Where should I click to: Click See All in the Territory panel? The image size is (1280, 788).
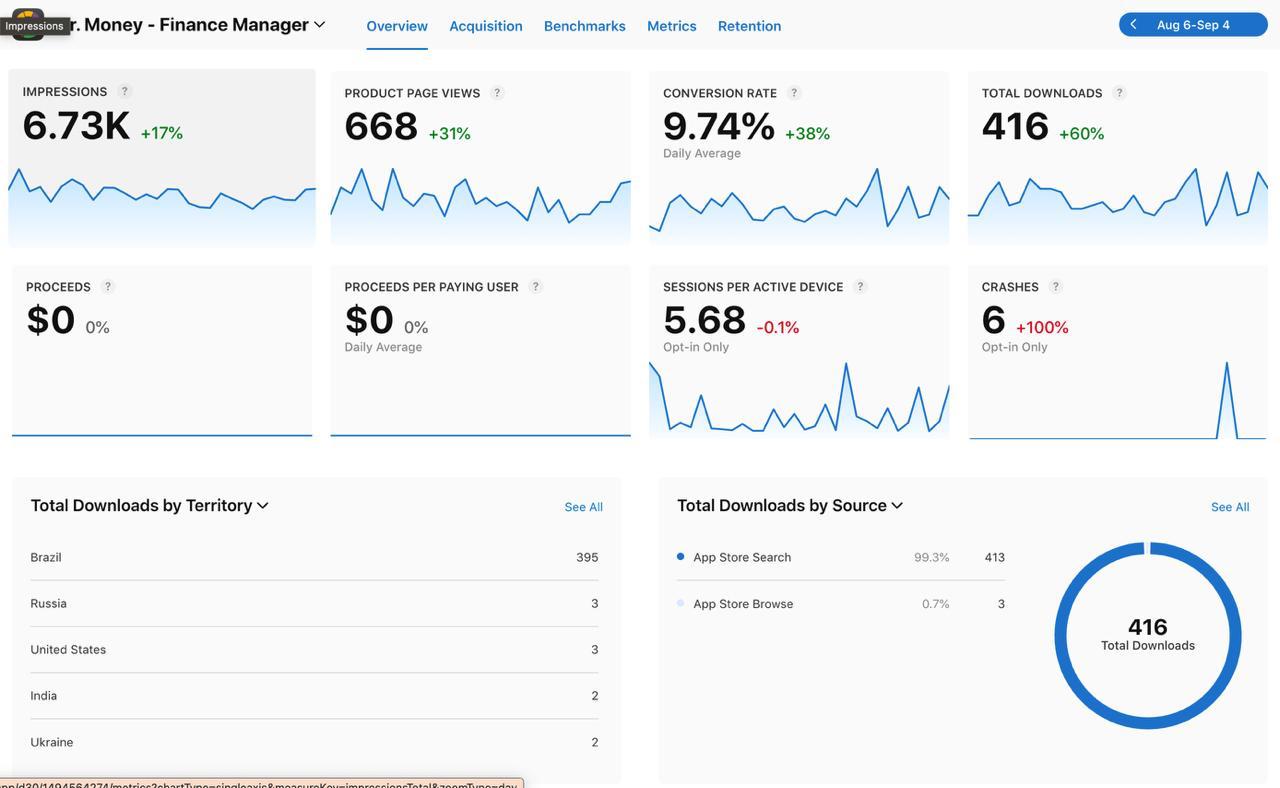coord(583,507)
